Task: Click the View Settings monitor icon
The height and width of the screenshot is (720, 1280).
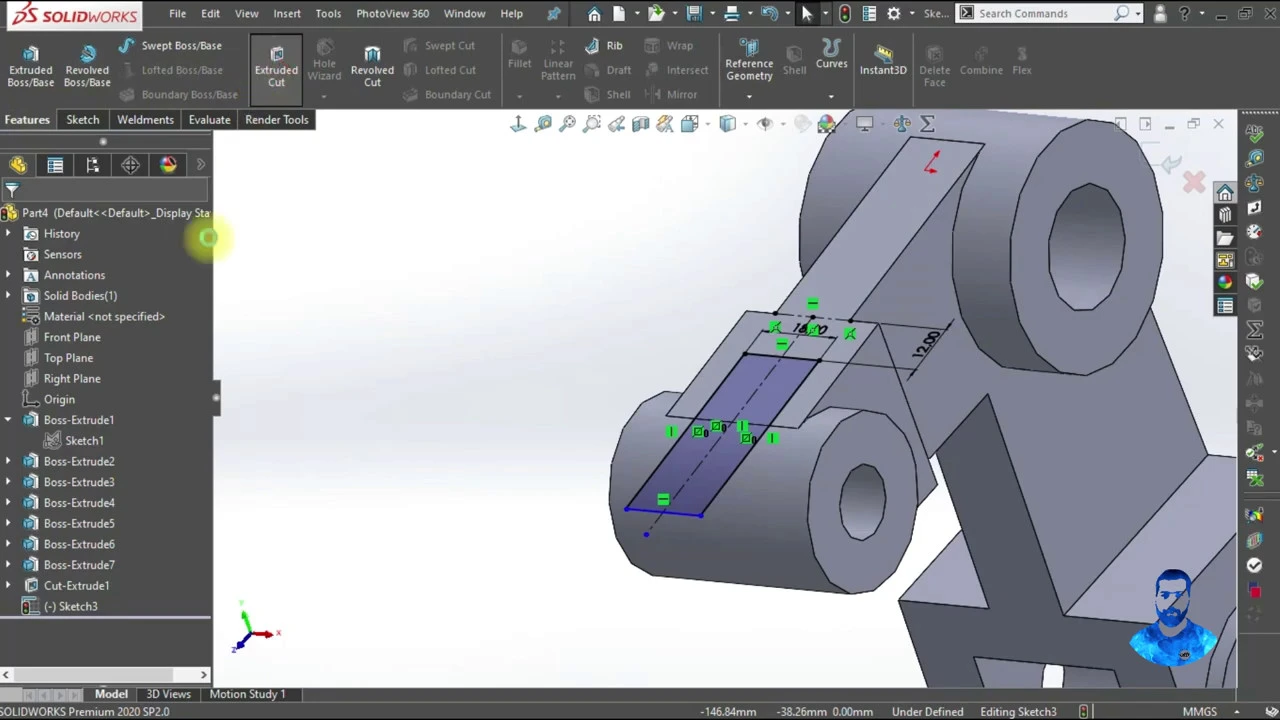Action: (x=865, y=124)
